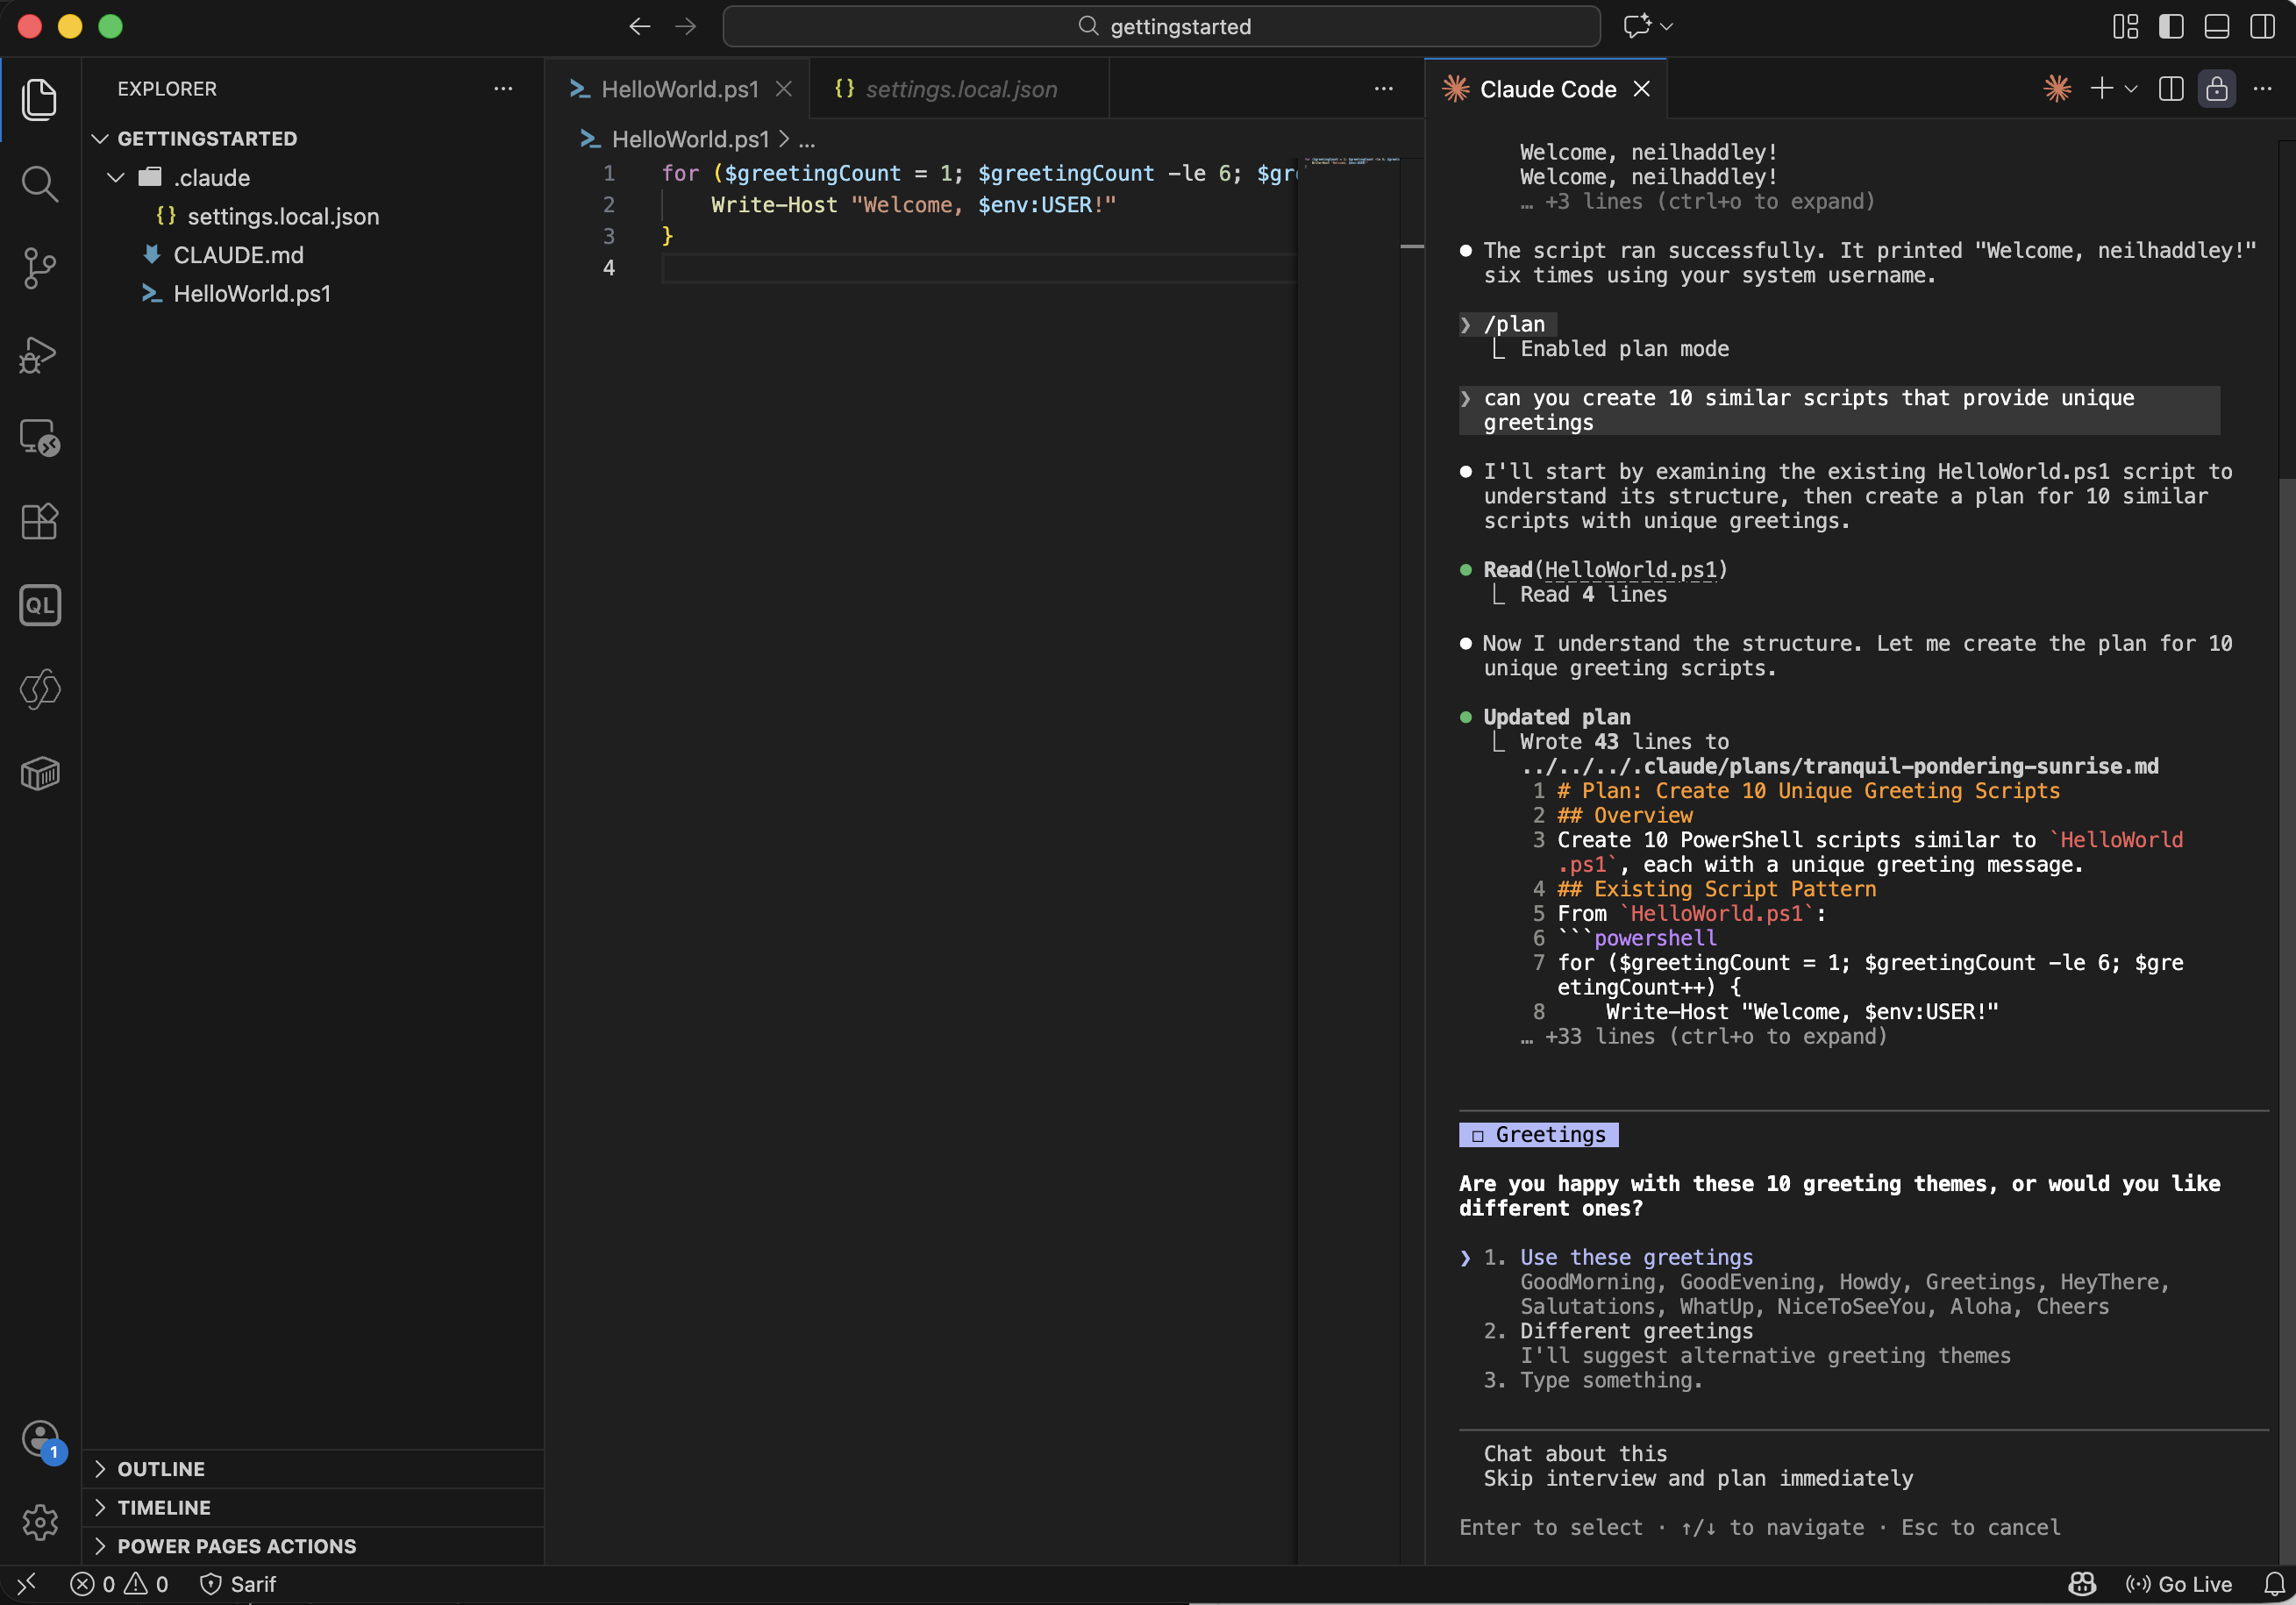Click the editor minimap preview
Screen dimensions: 2296x1605
(x=1350, y=161)
